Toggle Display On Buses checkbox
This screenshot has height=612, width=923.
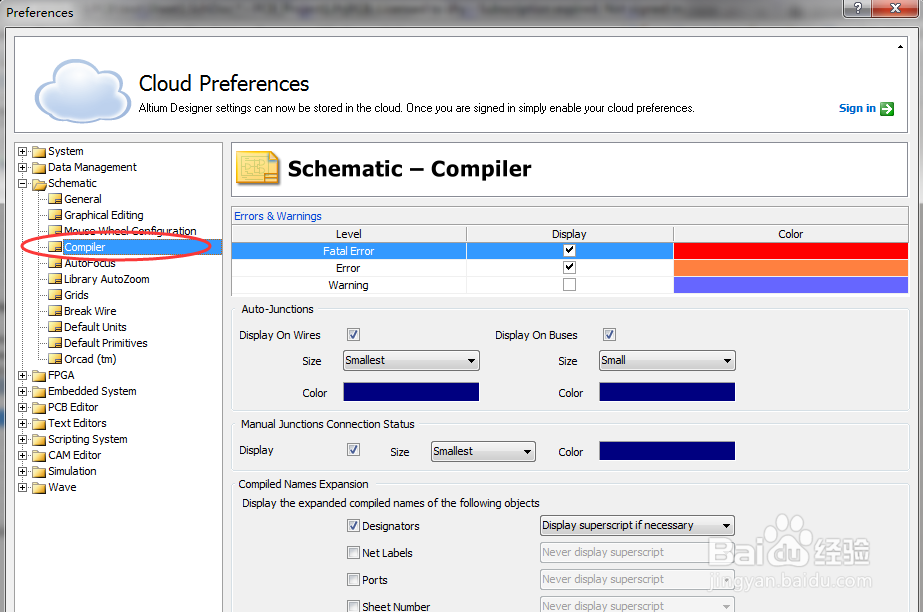pos(609,334)
